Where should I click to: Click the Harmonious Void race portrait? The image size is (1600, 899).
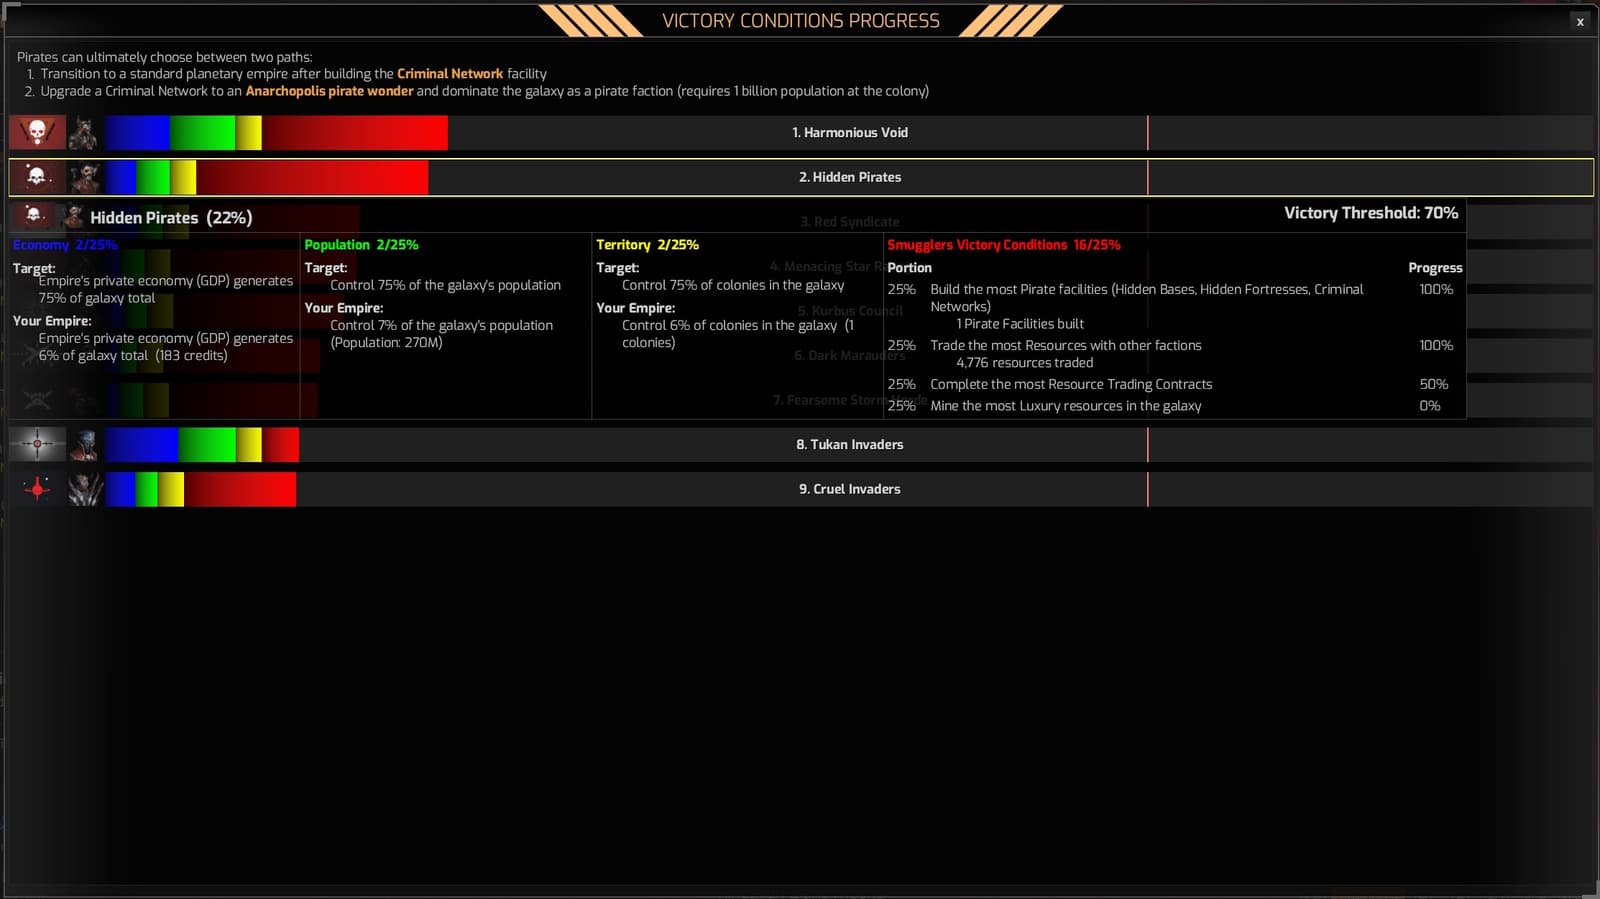84,133
